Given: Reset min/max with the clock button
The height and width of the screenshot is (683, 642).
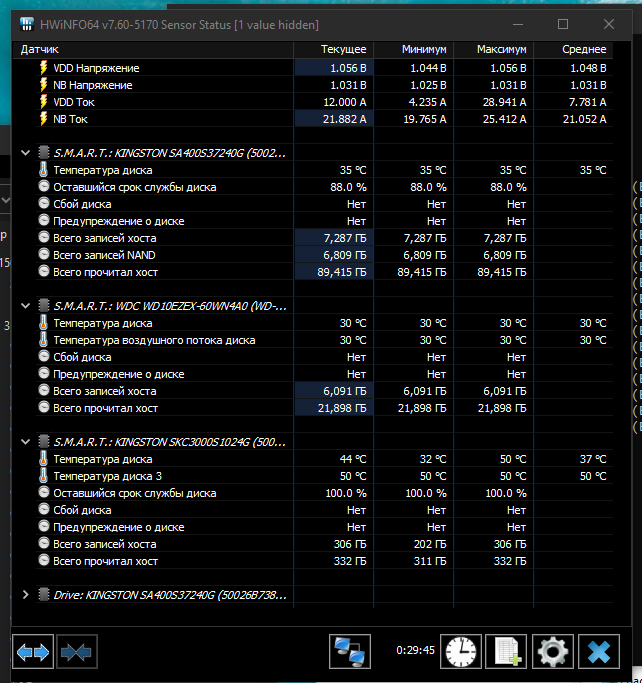Looking at the screenshot, I should (461, 651).
